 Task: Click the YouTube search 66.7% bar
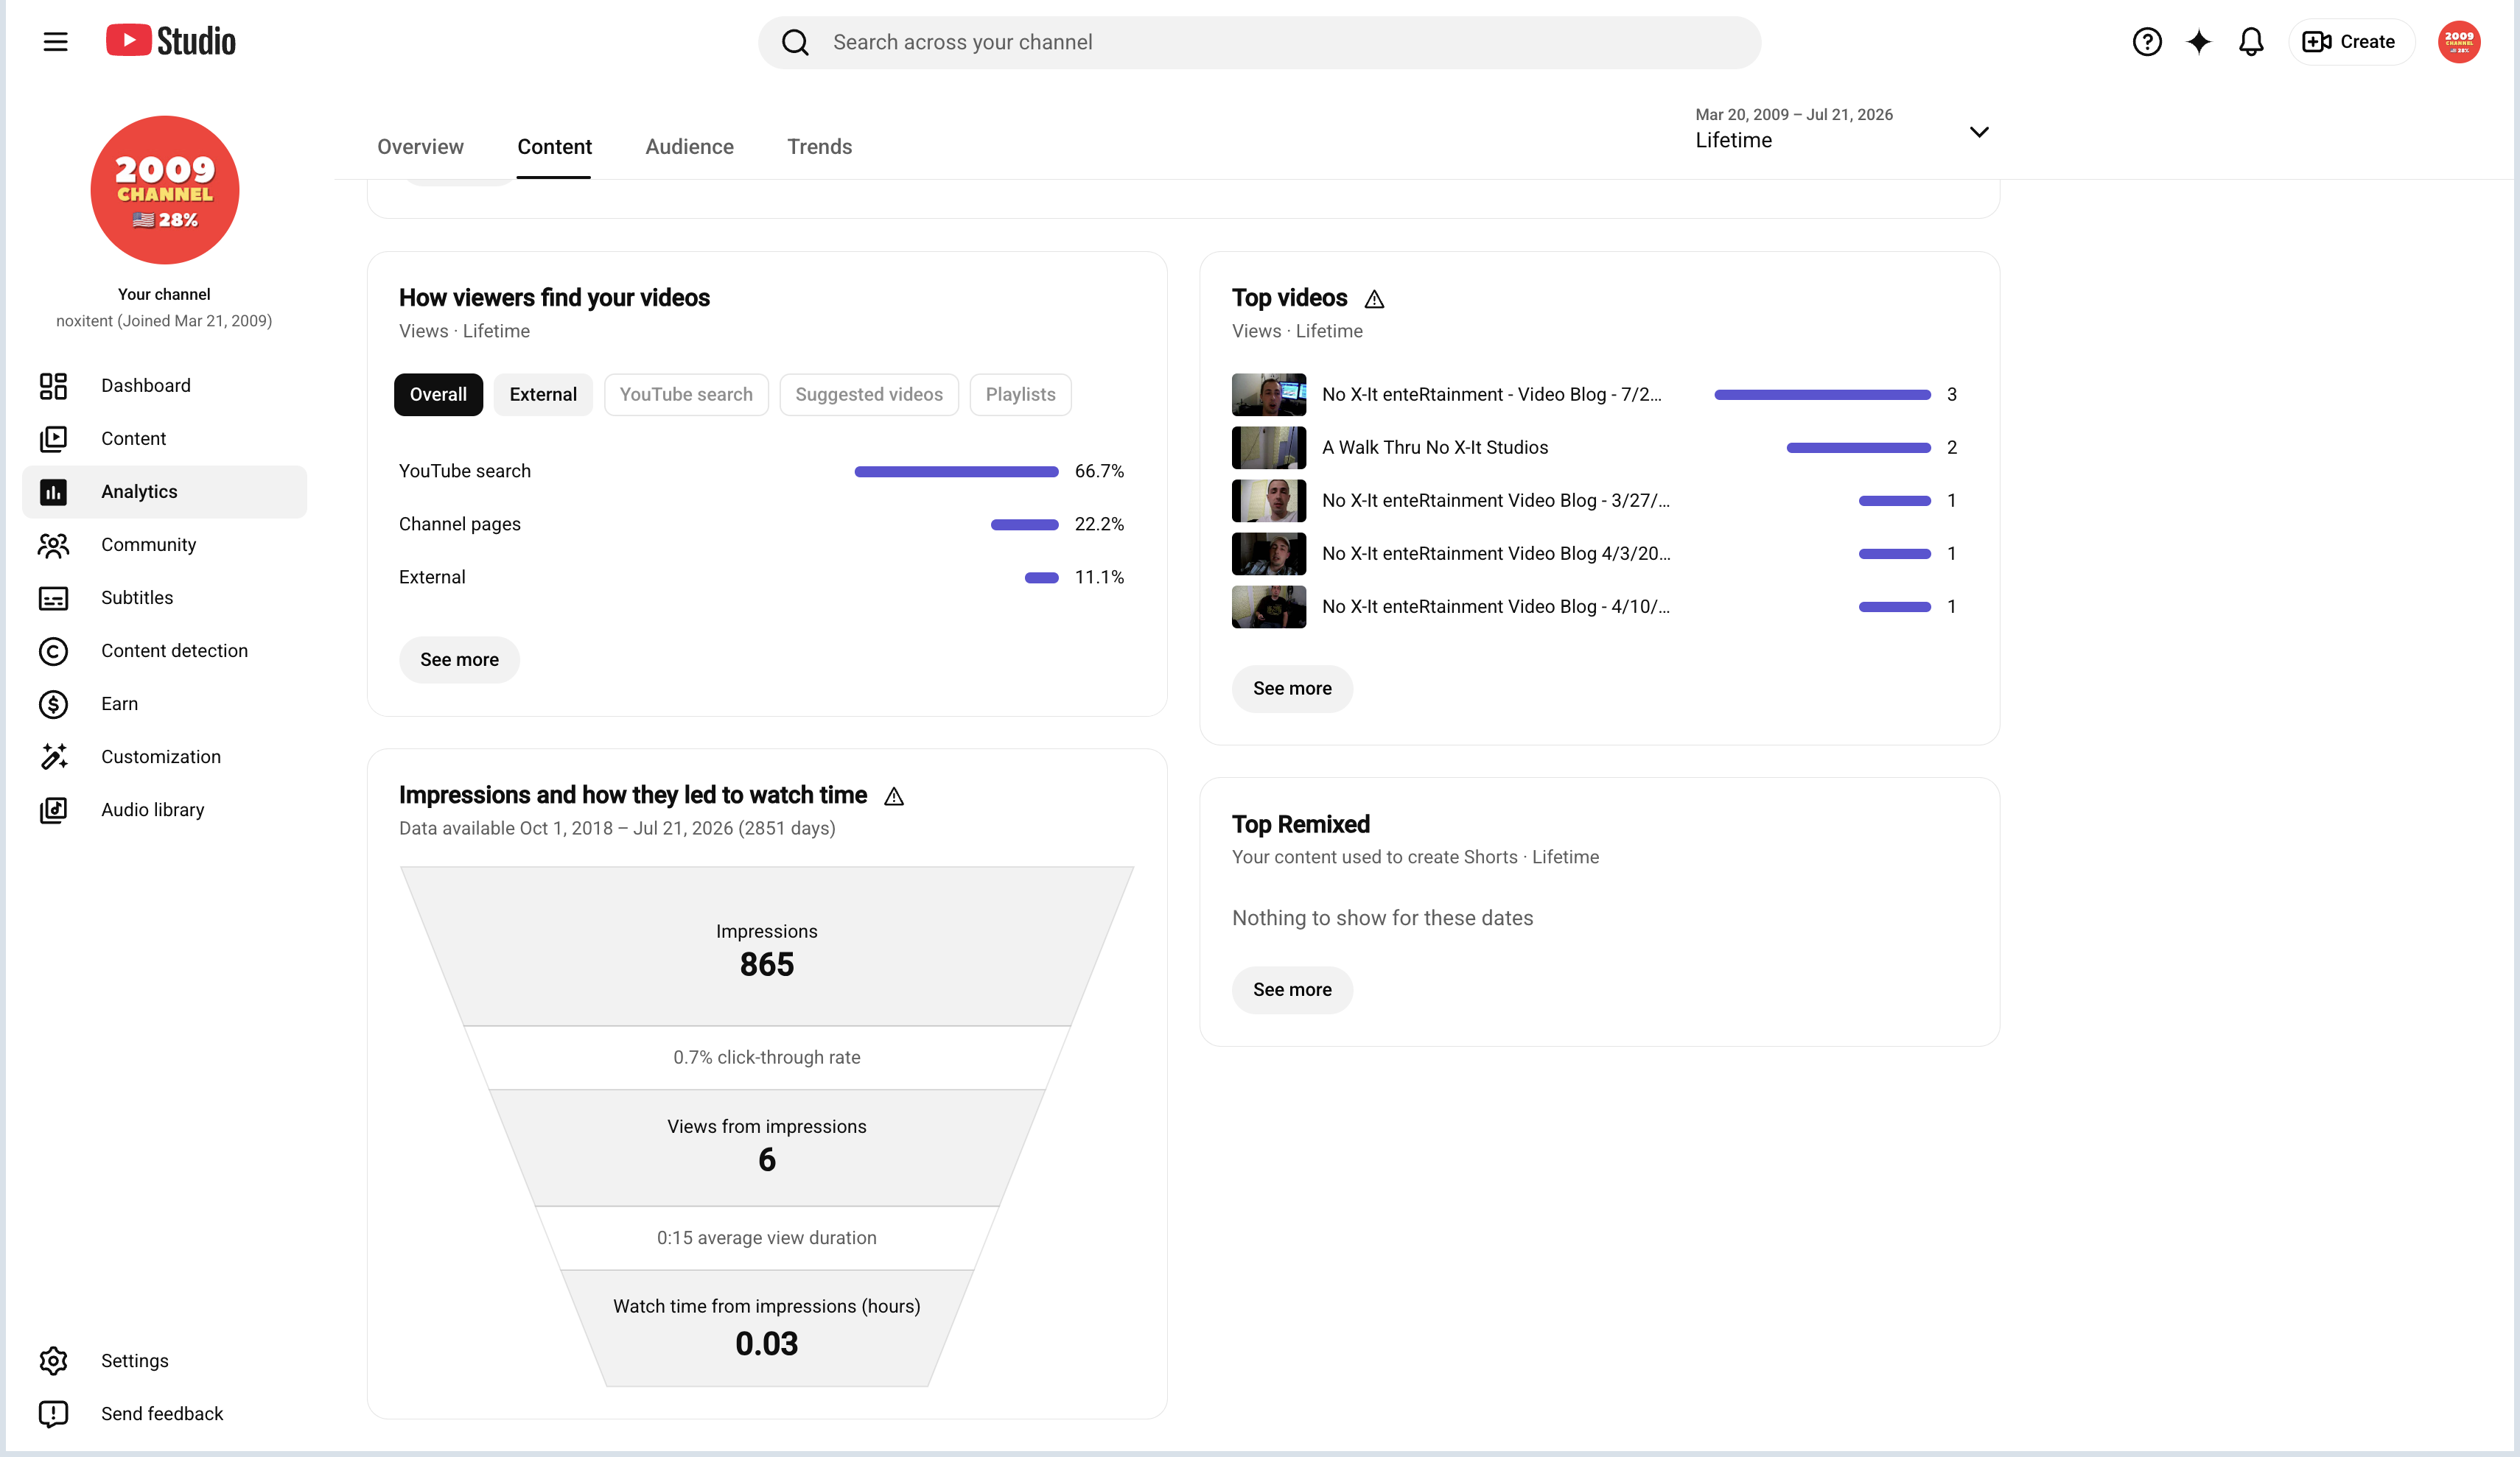point(956,472)
